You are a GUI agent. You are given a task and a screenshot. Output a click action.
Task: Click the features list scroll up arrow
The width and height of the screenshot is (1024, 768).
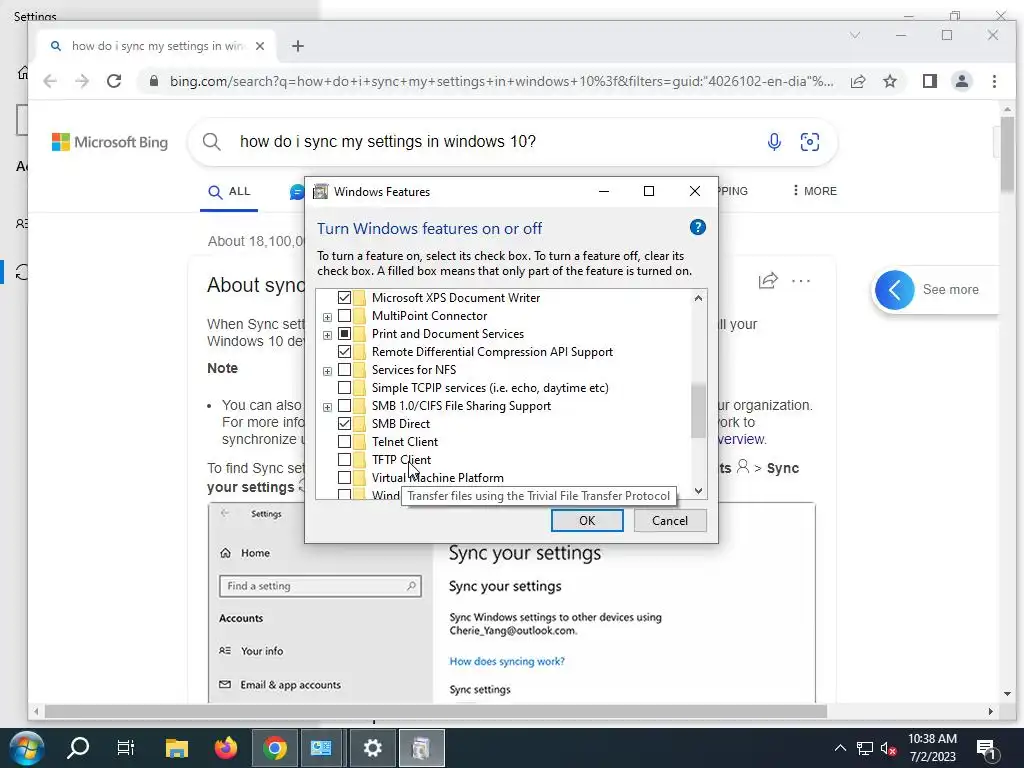[698, 298]
